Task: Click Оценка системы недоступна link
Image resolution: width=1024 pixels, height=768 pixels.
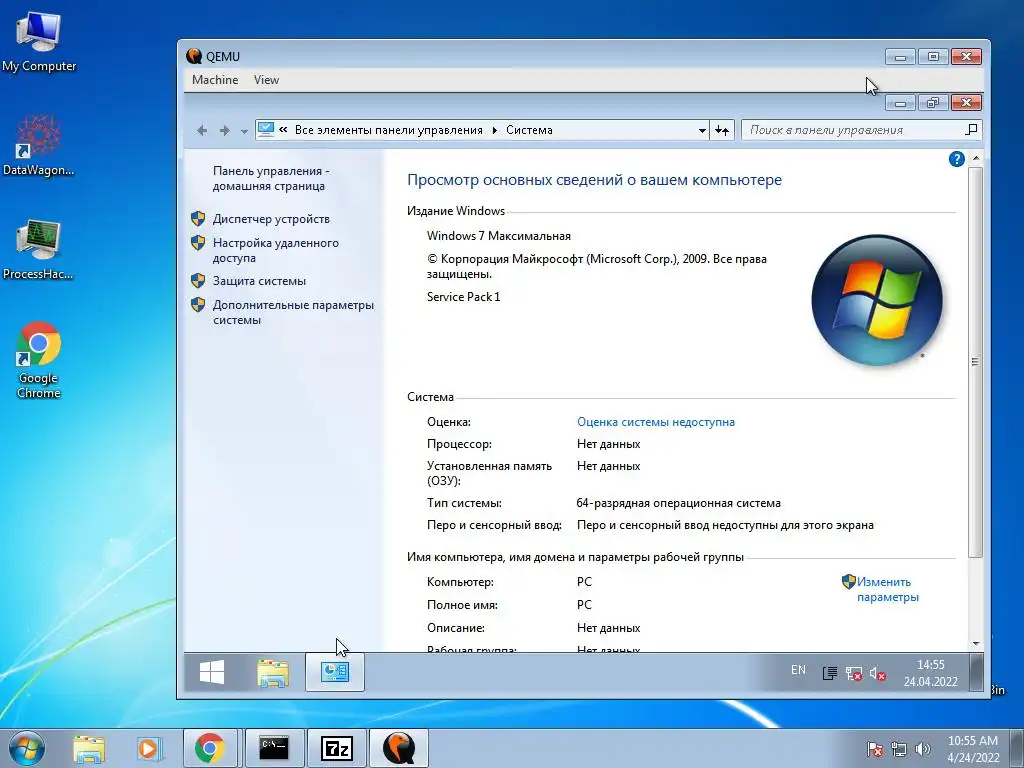Action: pyautogui.click(x=656, y=422)
